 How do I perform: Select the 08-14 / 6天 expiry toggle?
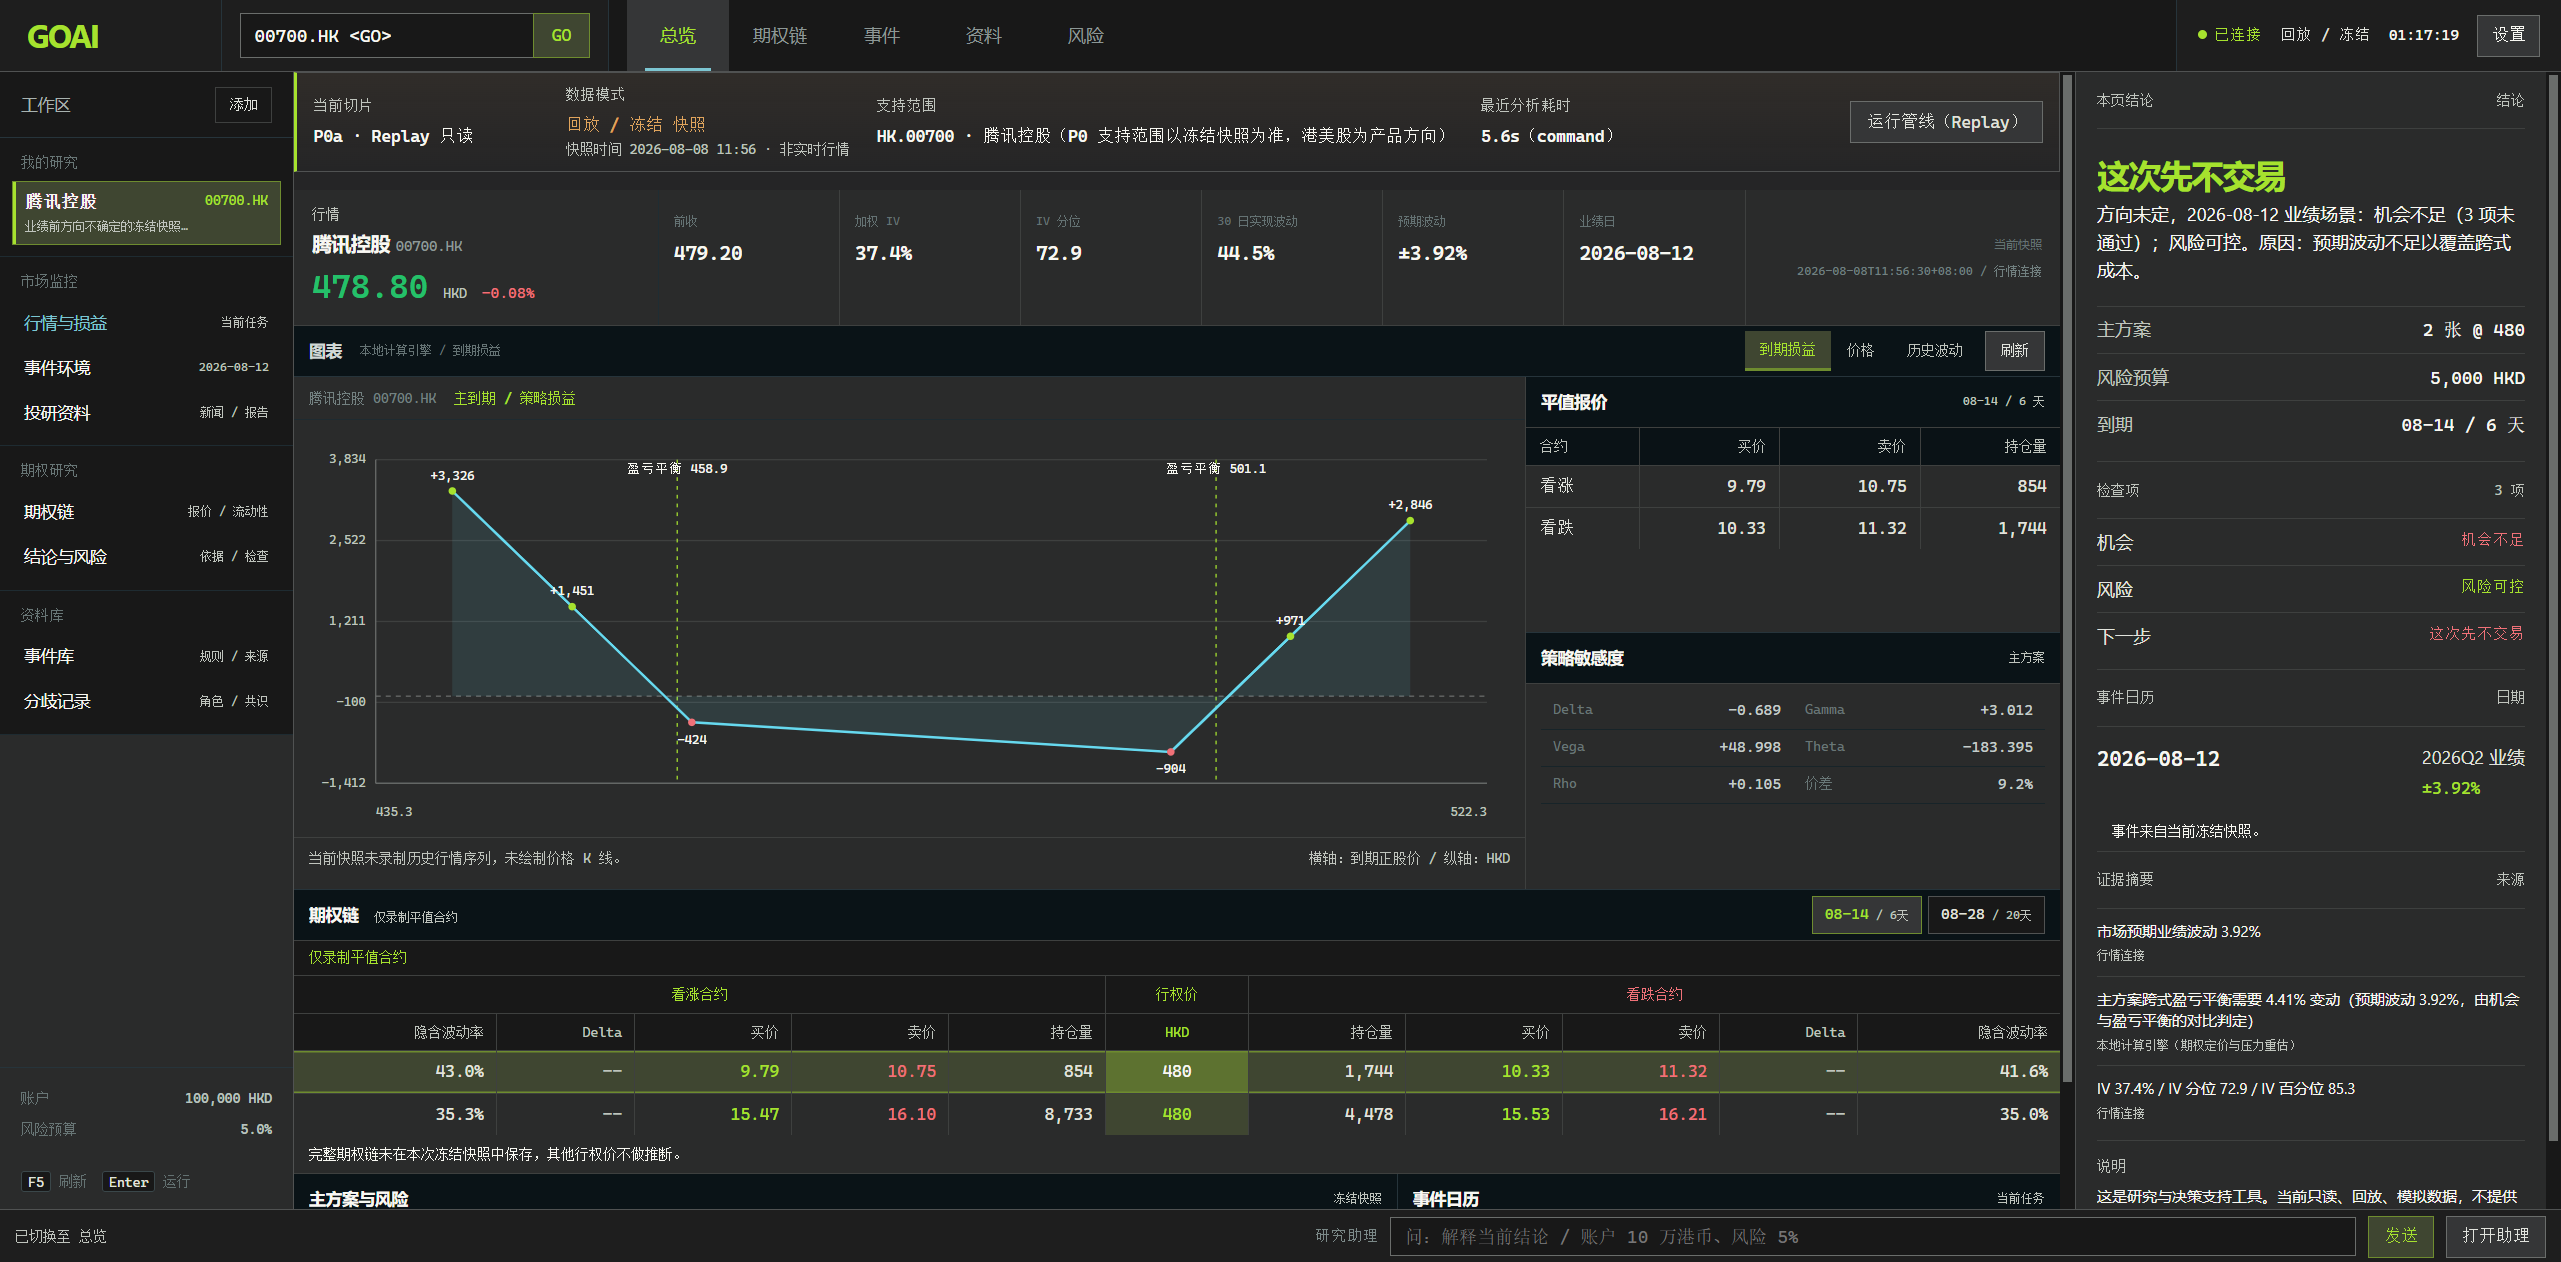pos(1866,915)
